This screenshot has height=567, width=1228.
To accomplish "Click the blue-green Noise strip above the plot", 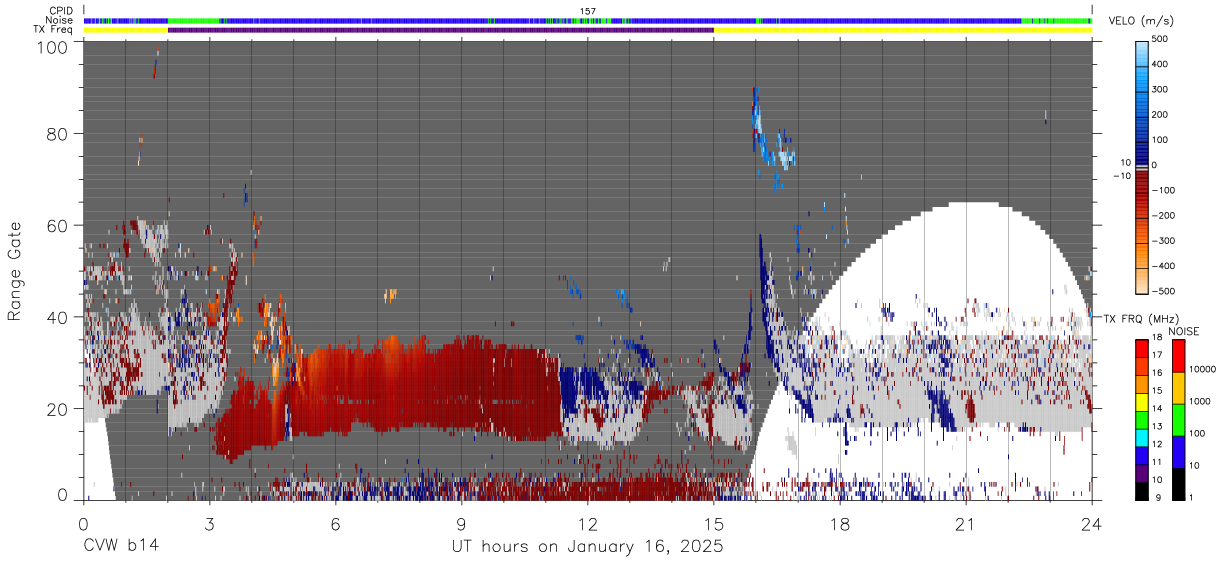I will coord(588,20).
